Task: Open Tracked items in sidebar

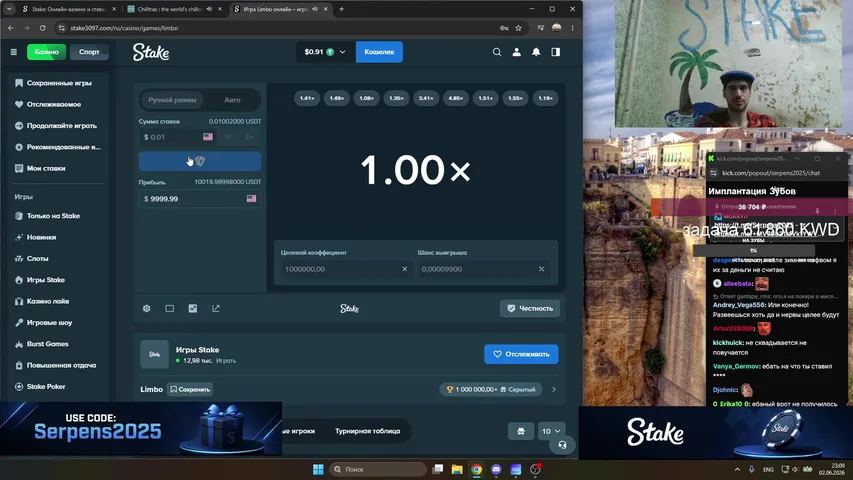Action: [x=54, y=104]
